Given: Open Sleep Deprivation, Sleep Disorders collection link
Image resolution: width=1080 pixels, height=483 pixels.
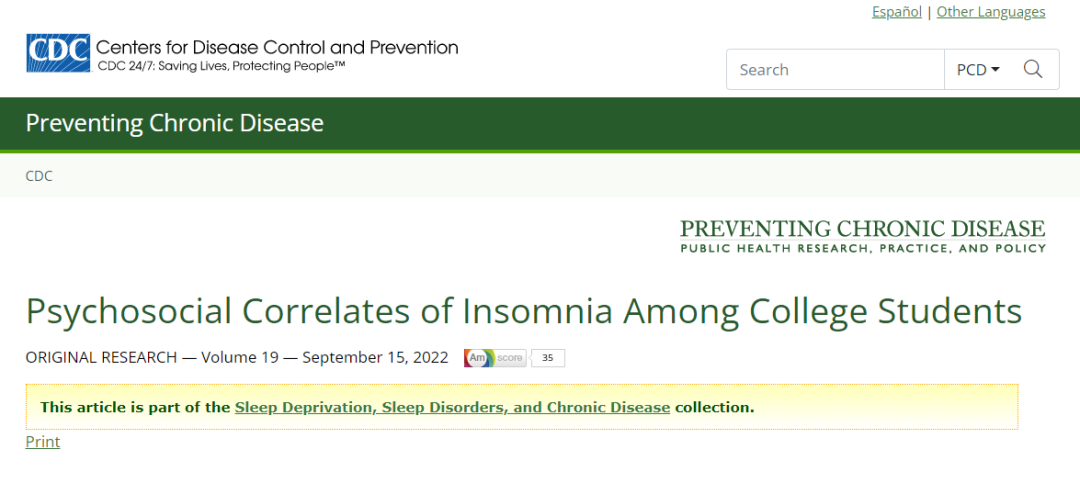Looking at the screenshot, I should (x=453, y=407).
